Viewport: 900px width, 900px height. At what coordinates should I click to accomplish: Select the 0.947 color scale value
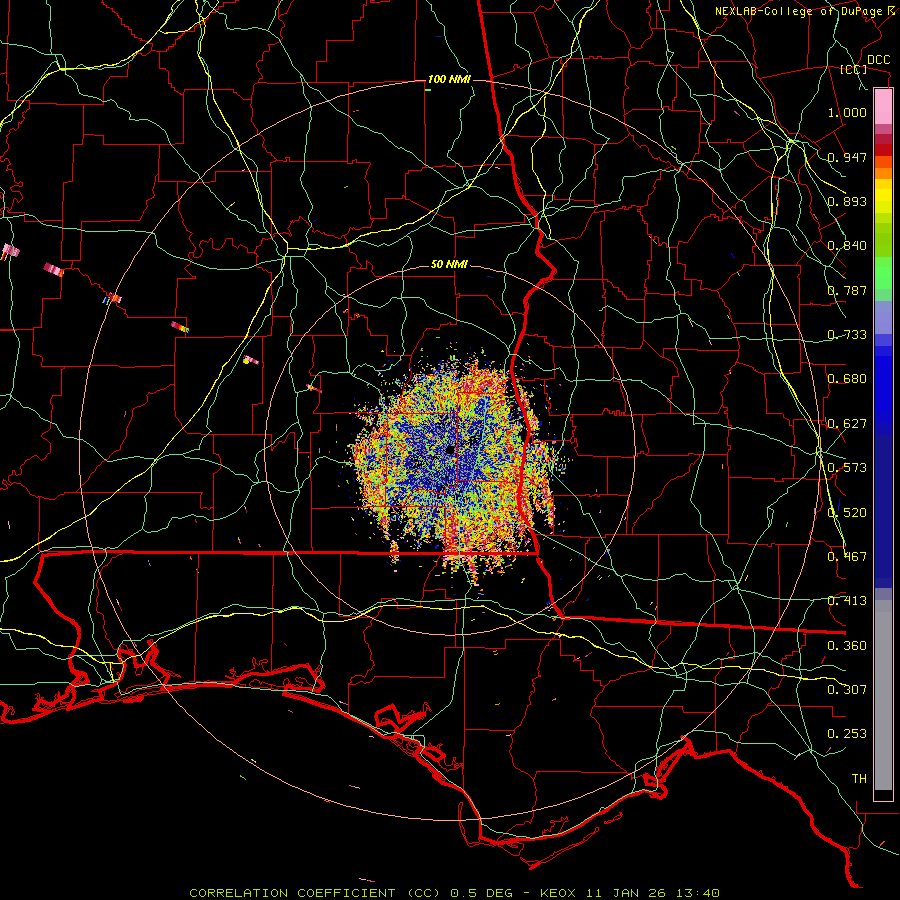pyautogui.click(x=847, y=157)
